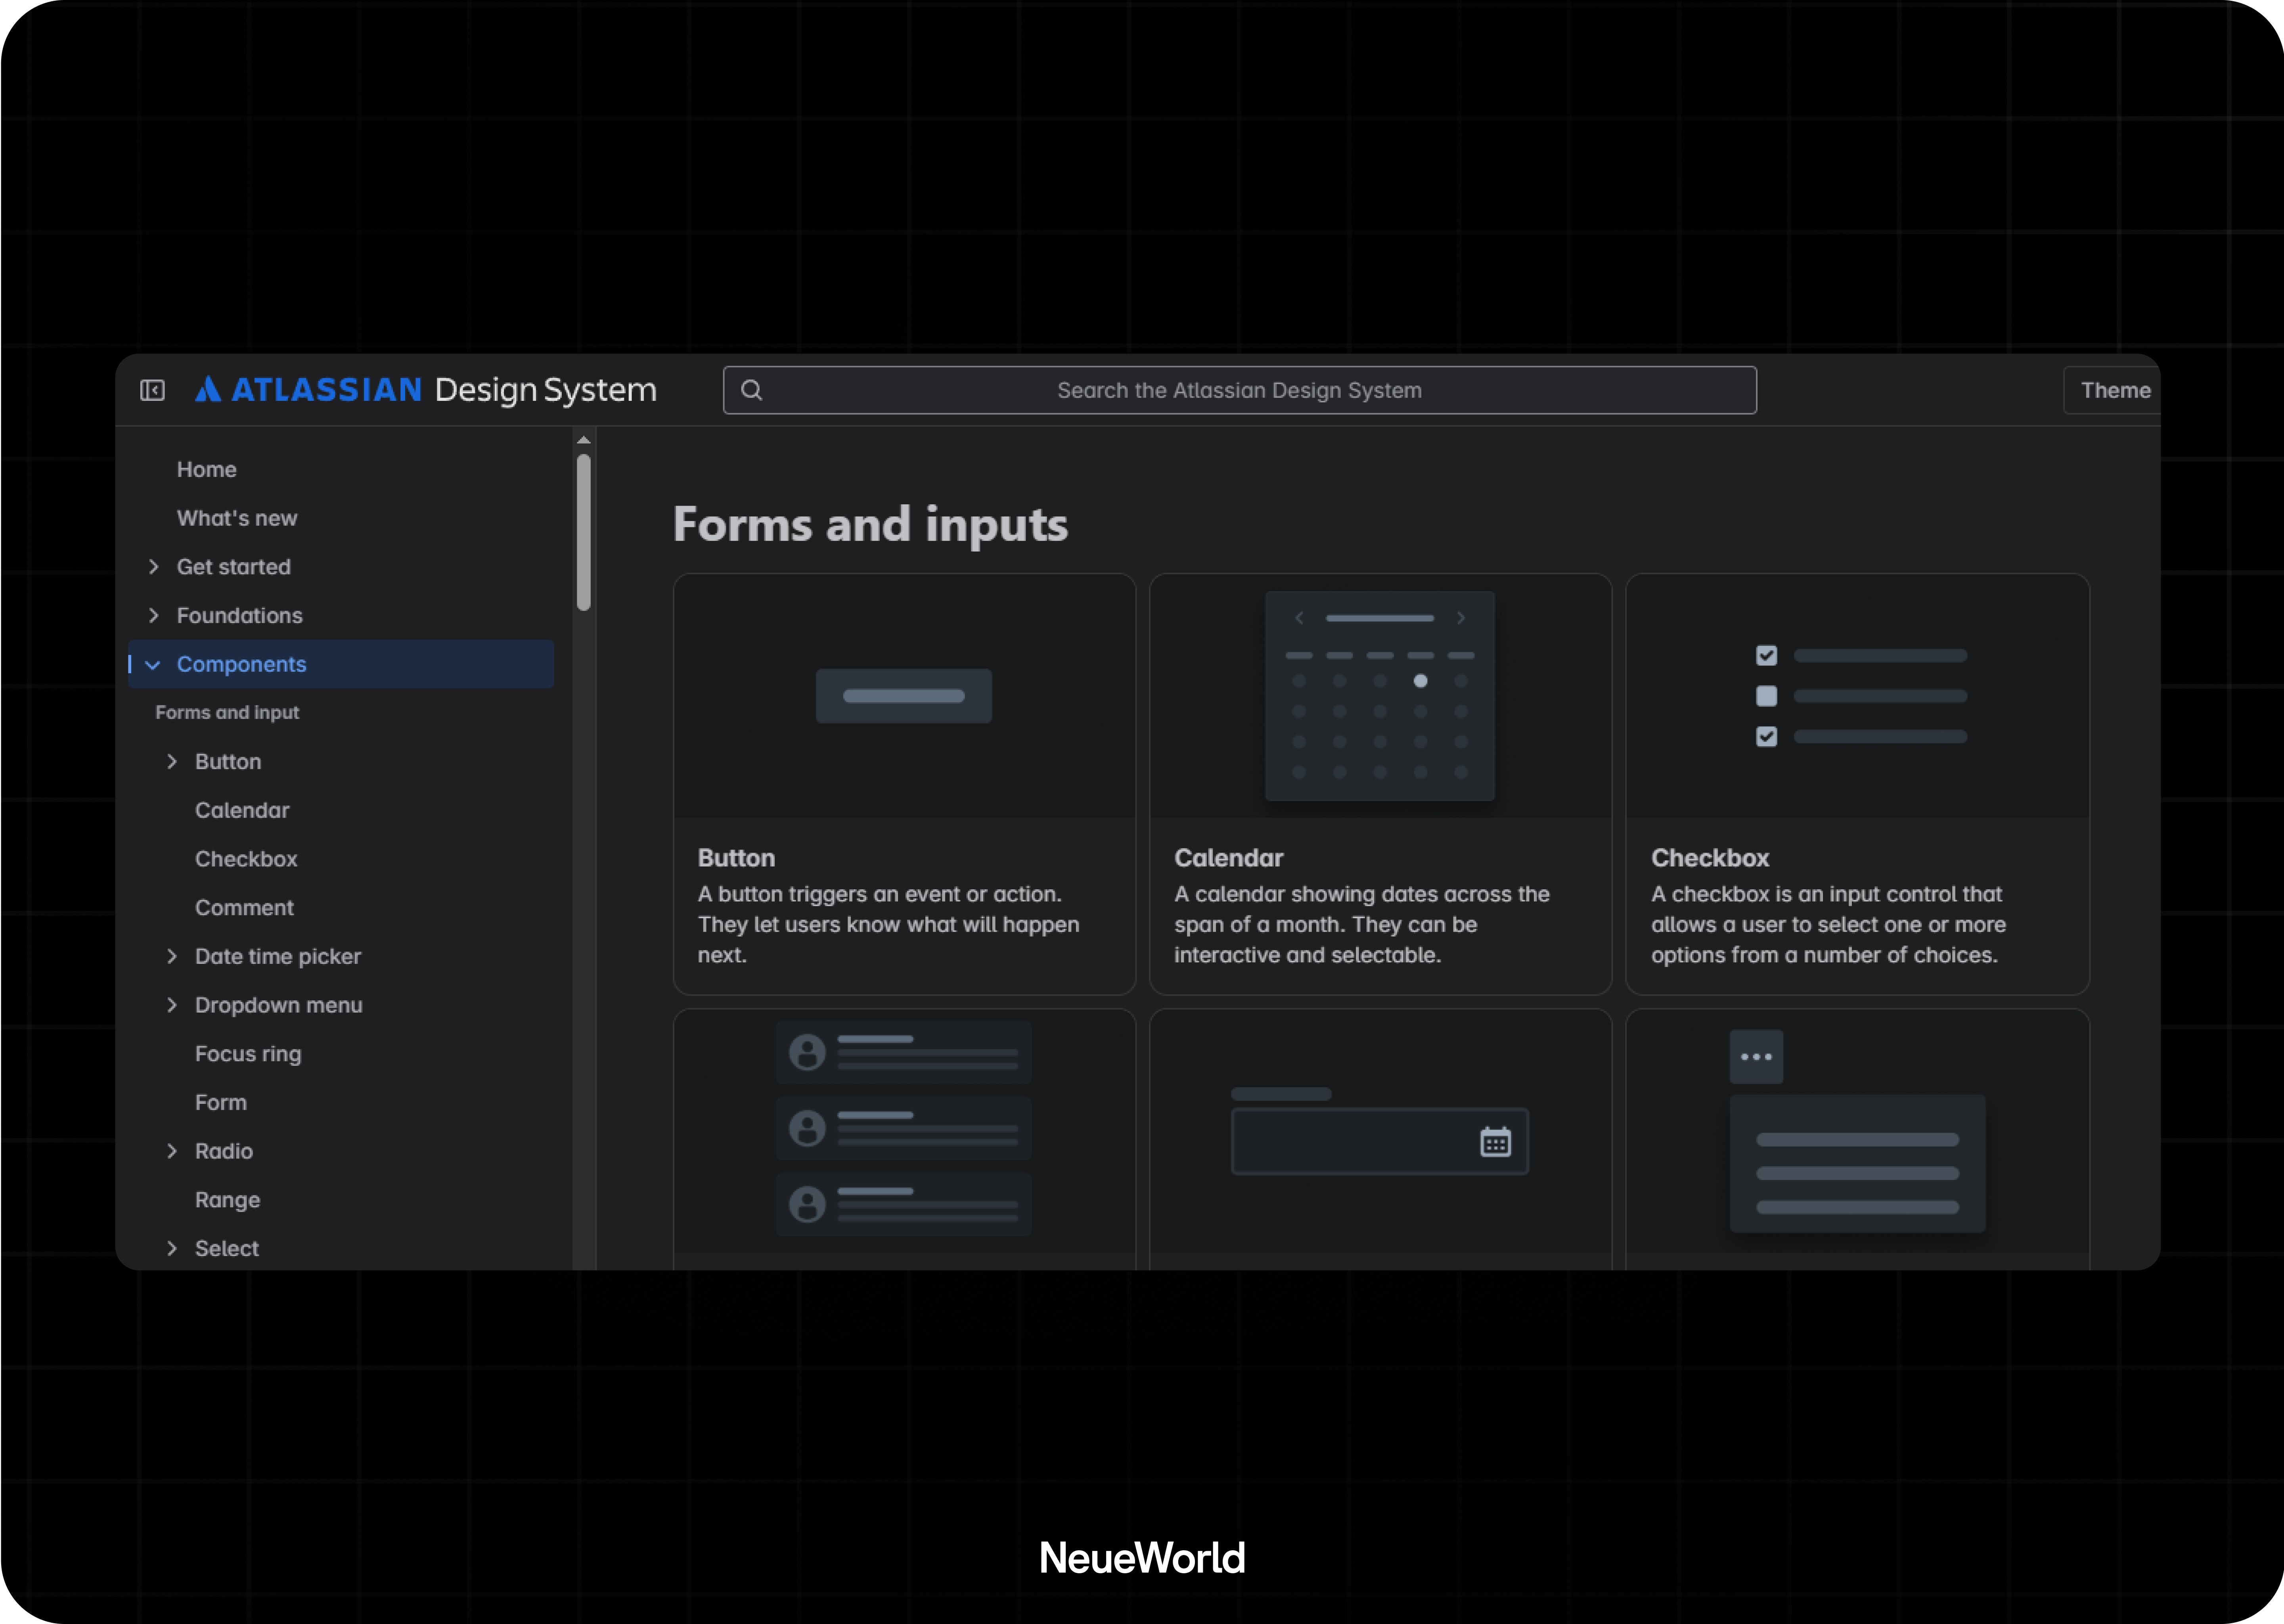
Task: Open Dropdown menu in the sidebar
Action: pyautogui.click(x=279, y=1005)
